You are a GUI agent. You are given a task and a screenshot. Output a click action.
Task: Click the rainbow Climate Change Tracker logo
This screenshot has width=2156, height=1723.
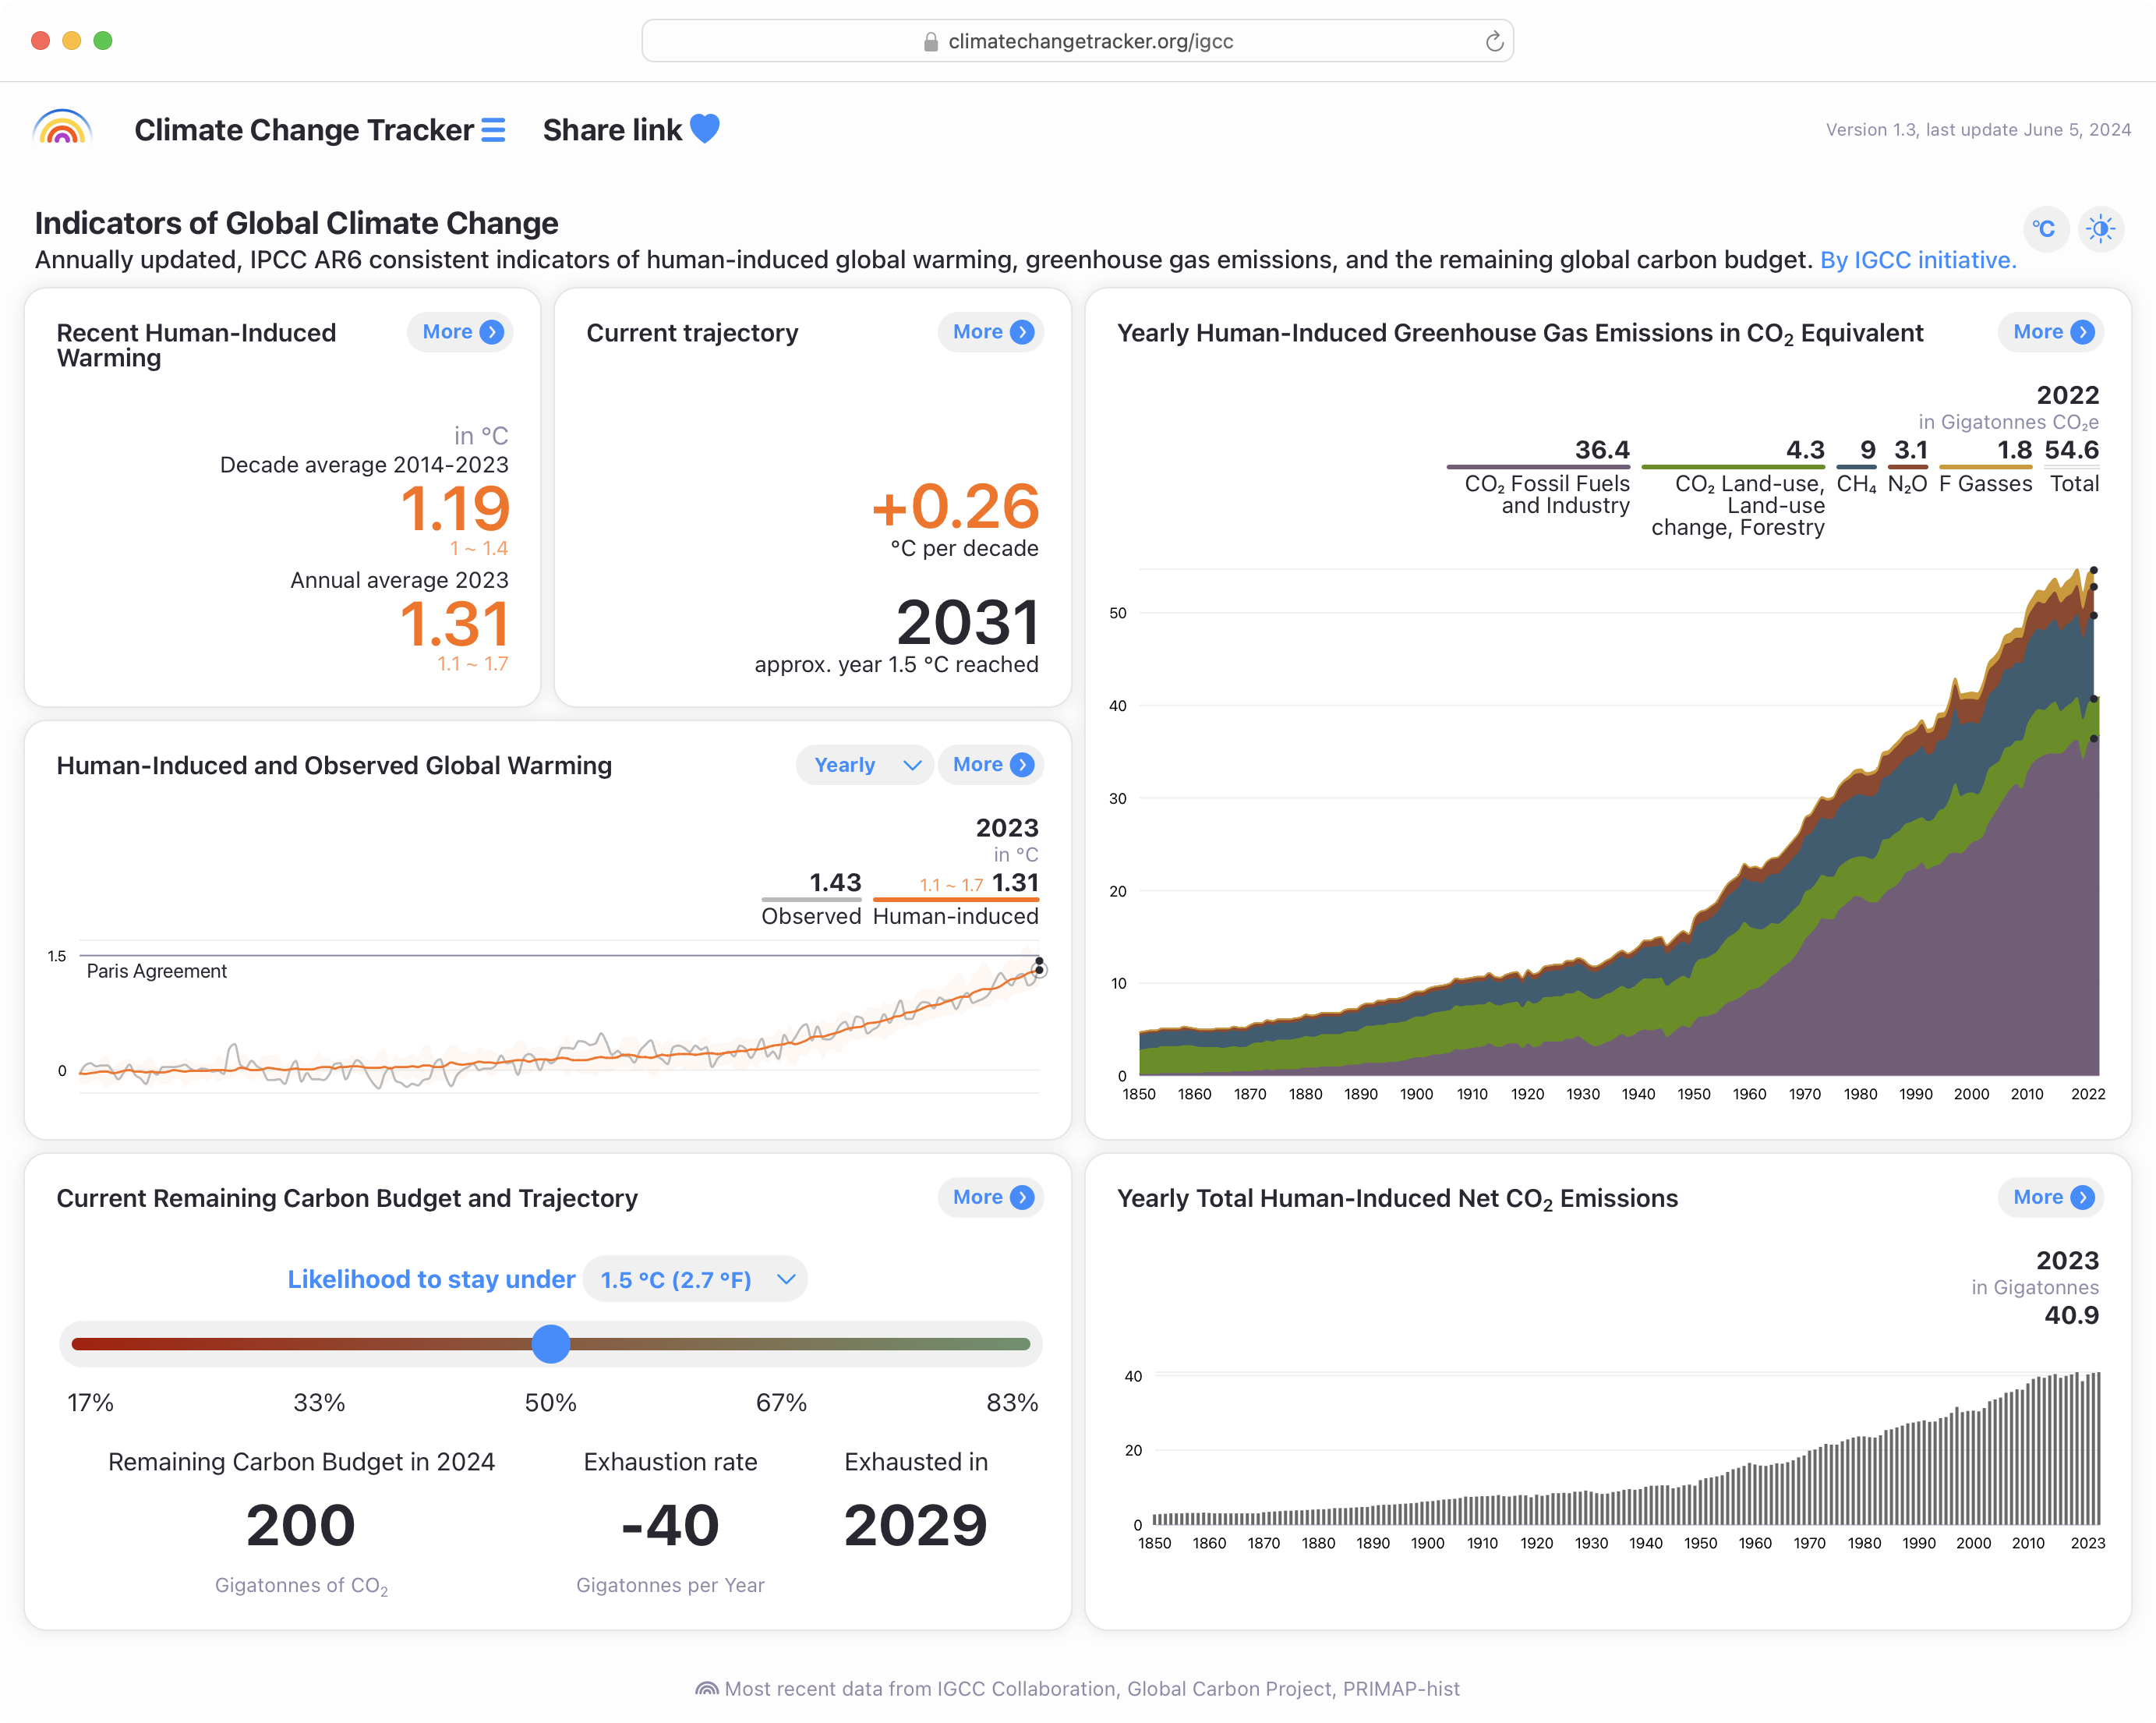[x=62, y=129]
